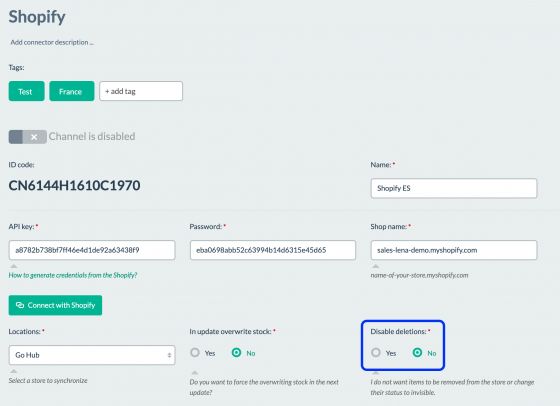Select Yes for In update overwrite stock
This screenshot has width=560, height=406.
pos(195,353)
